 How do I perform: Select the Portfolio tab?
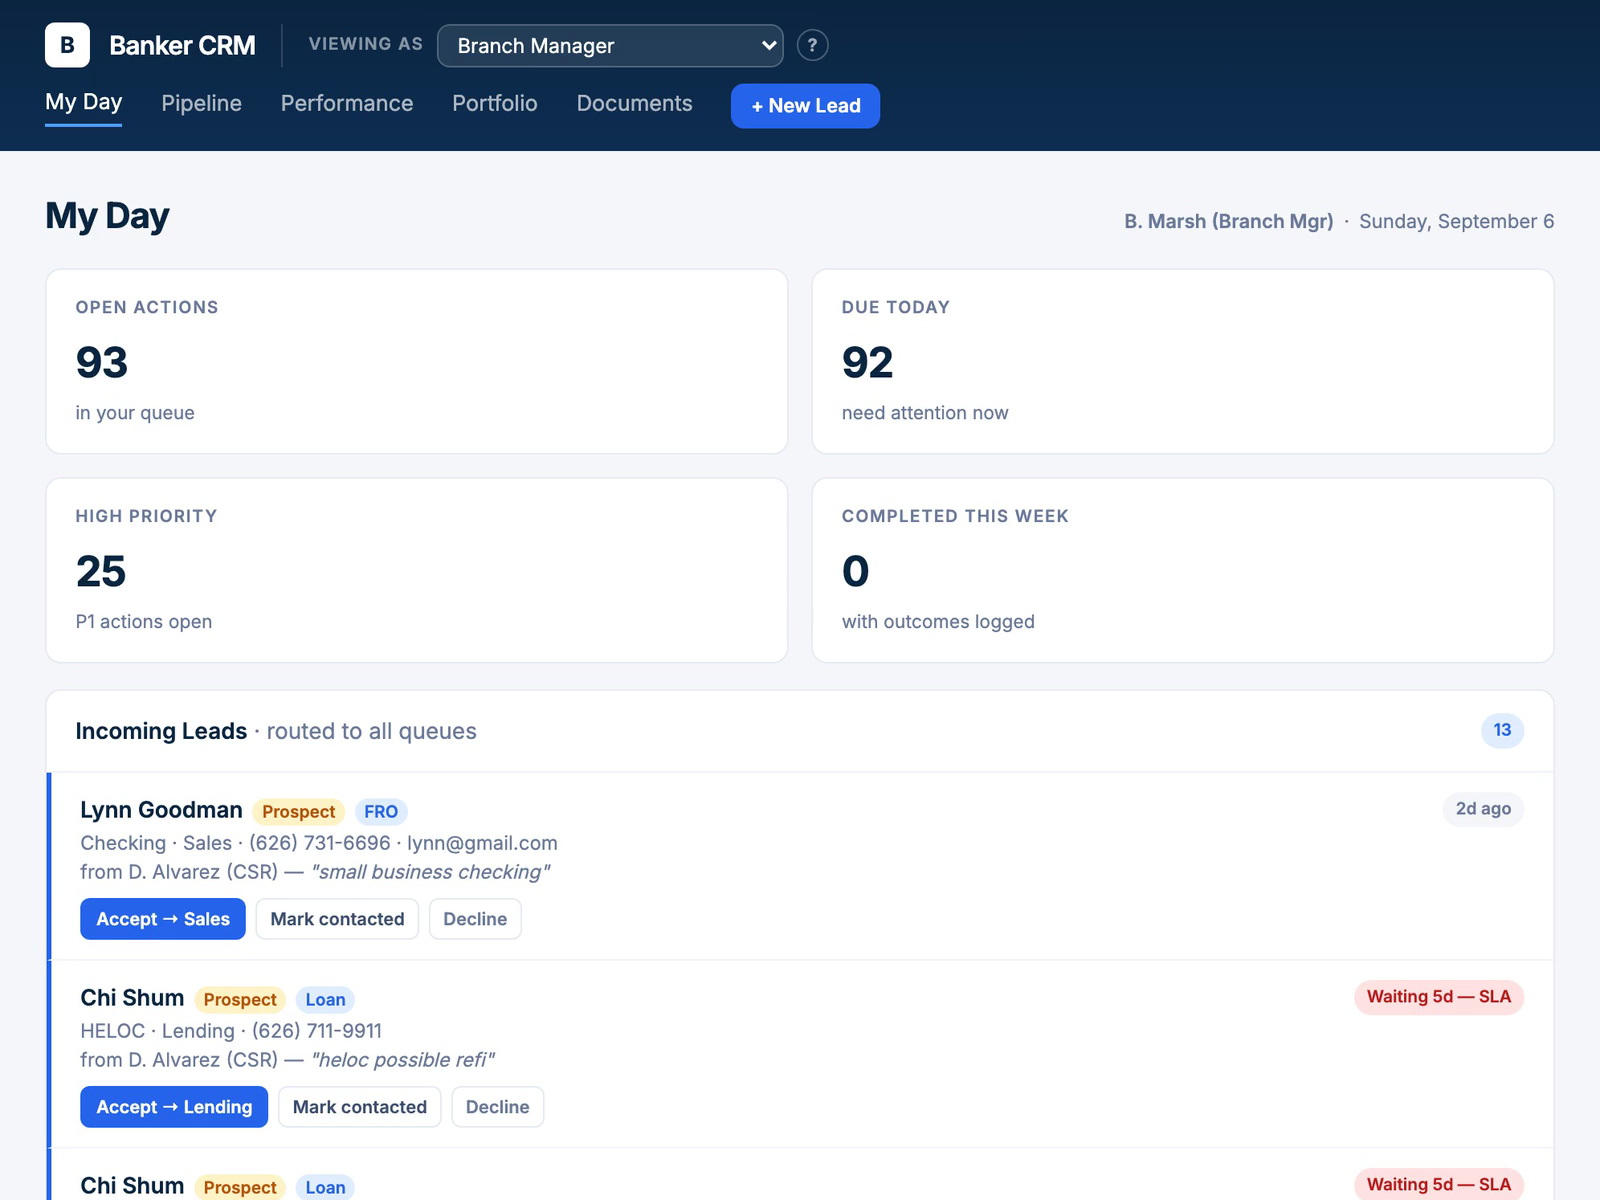pyautogui.click(x=495, y=103)
